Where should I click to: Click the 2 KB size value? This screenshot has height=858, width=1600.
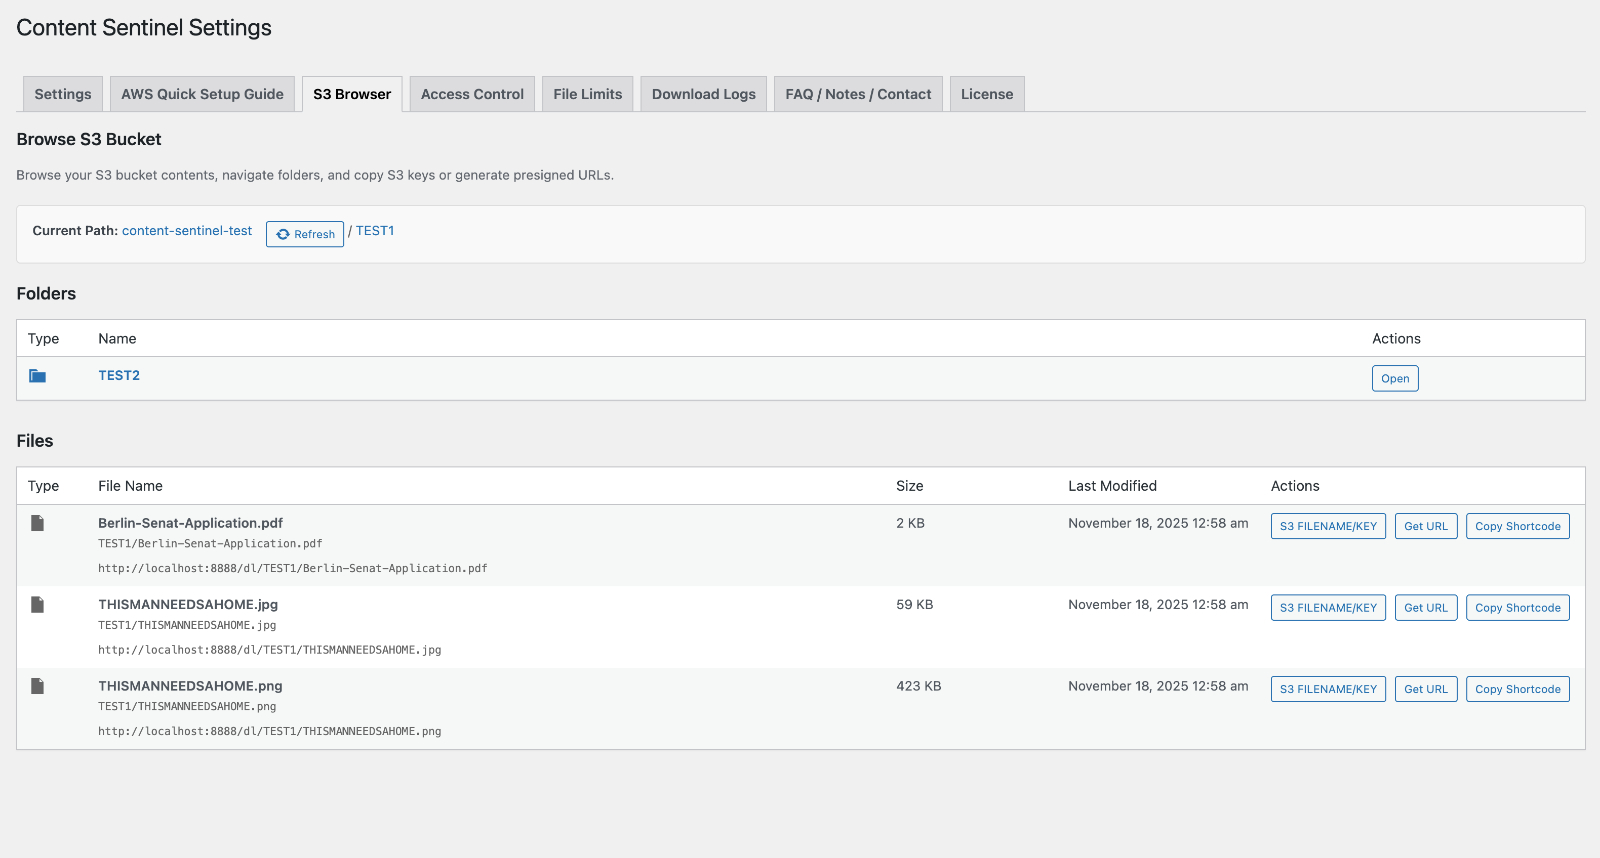[x=910, y=523]
